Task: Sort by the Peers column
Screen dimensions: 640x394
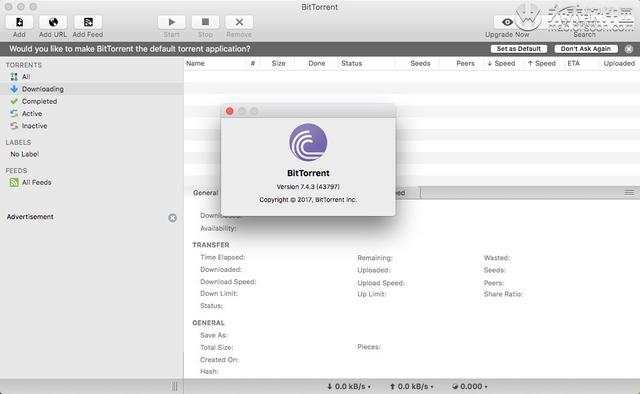Action: click(x=462, y=63)
